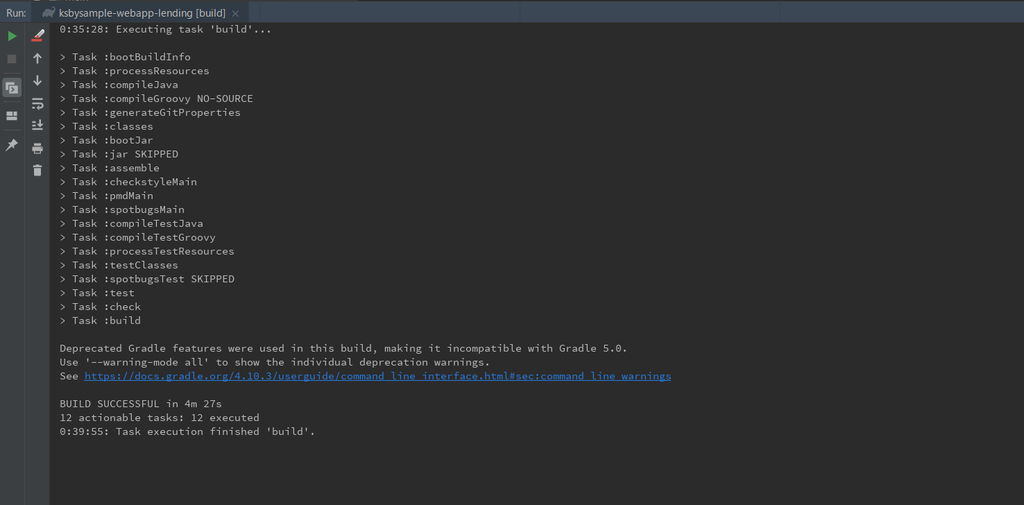Click the Task :jar SKIPPED line
This screenshot has height=505, width=1024.
point(119,154)
